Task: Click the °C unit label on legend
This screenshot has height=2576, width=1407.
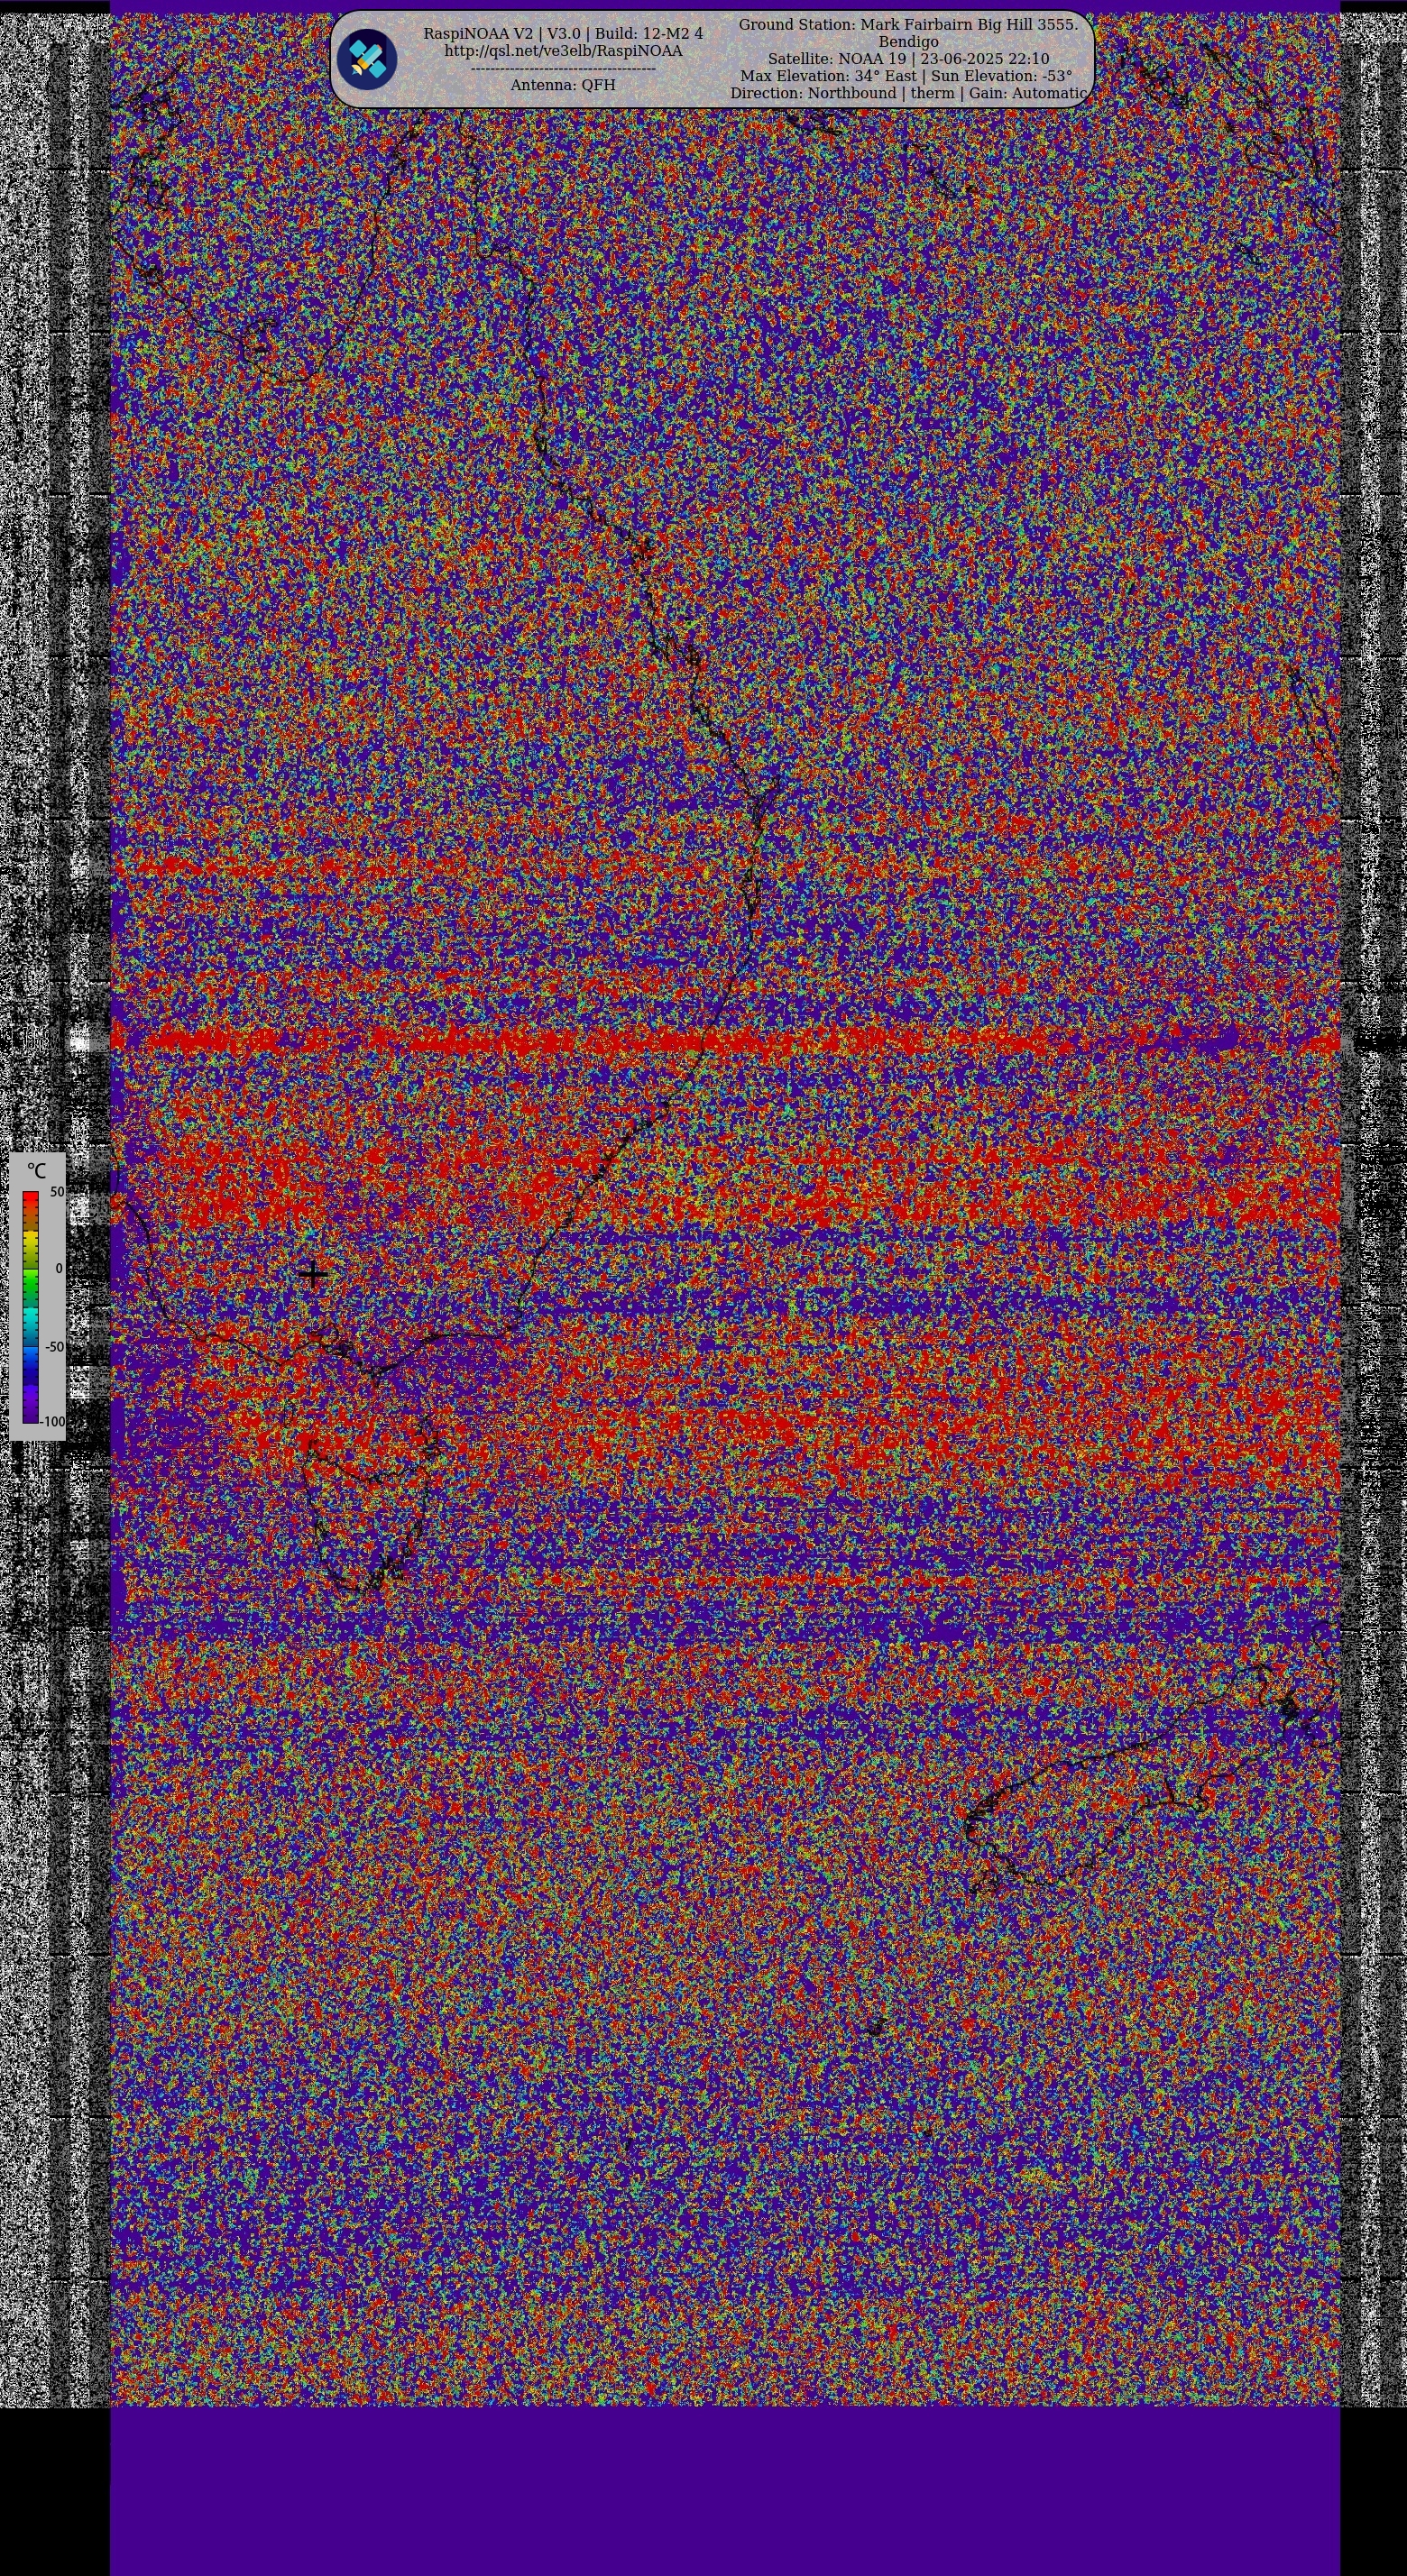Action: pos(37,1170)
